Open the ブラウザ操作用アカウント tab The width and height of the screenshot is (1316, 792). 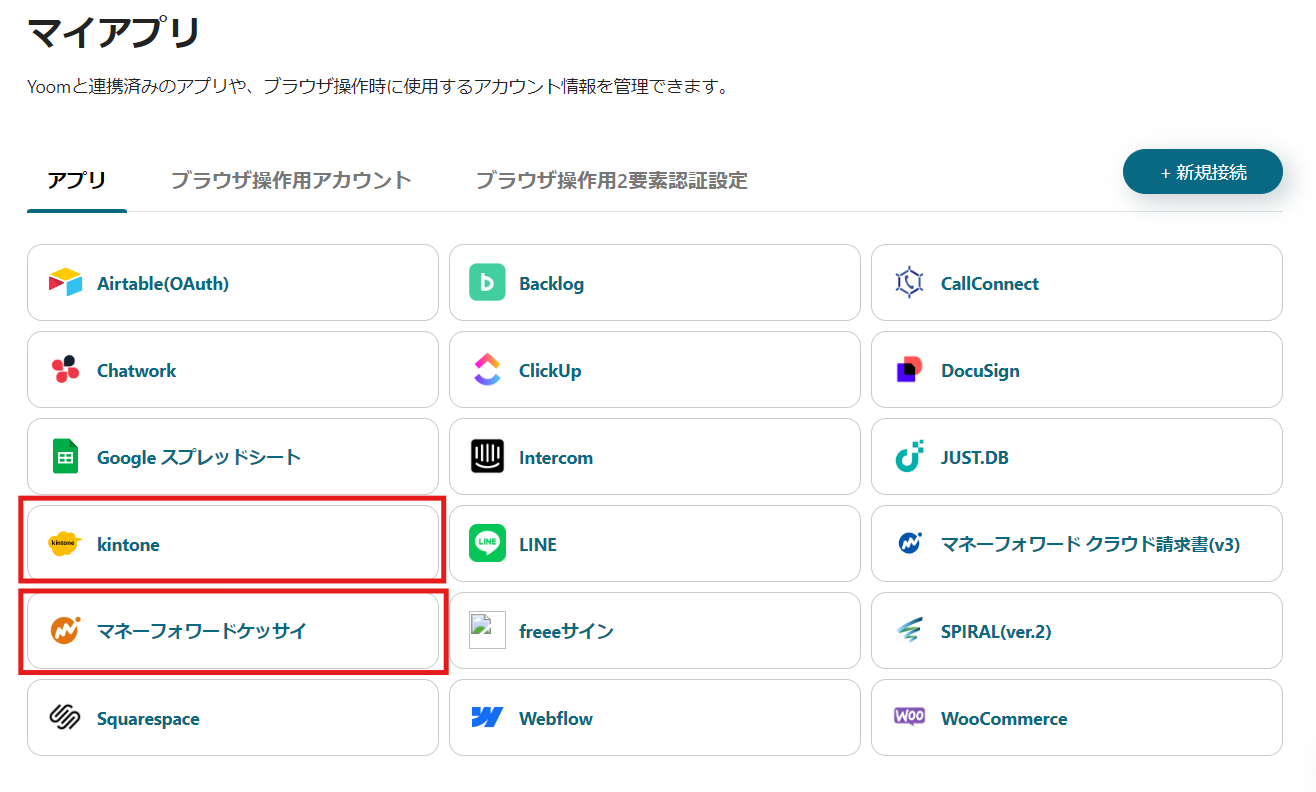pos(290,181)
